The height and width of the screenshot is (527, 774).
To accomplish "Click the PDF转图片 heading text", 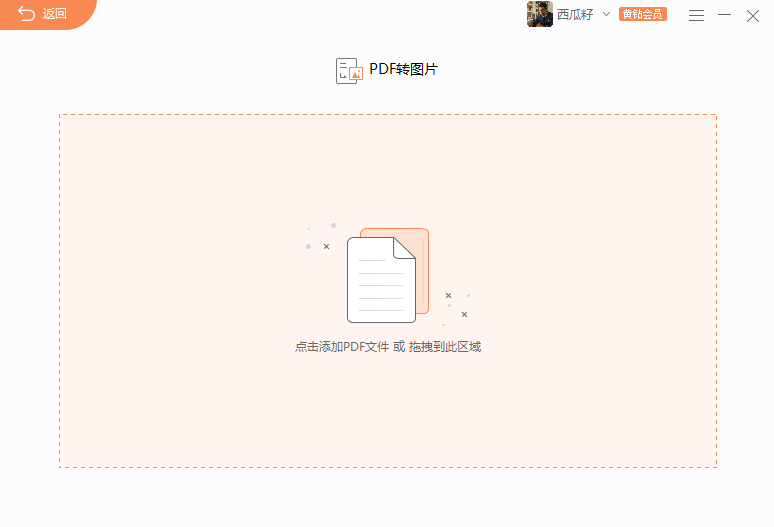I will tap(403, 69).
